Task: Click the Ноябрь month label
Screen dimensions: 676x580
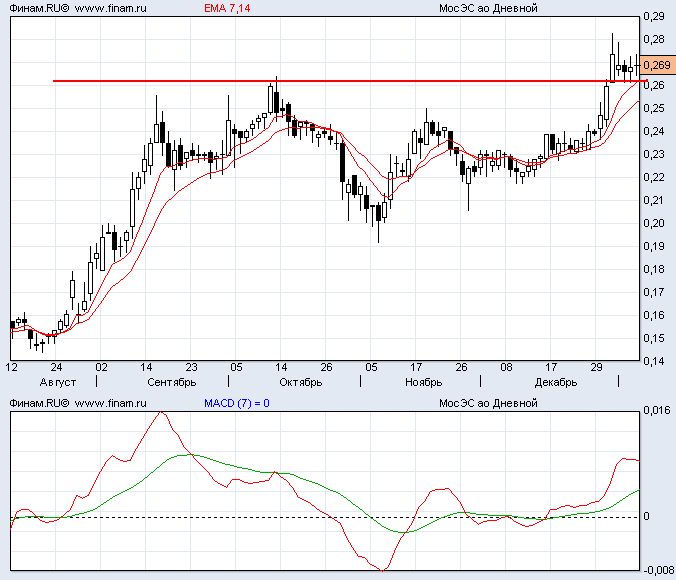Action: pyautogui.click(x=423, y=382)
